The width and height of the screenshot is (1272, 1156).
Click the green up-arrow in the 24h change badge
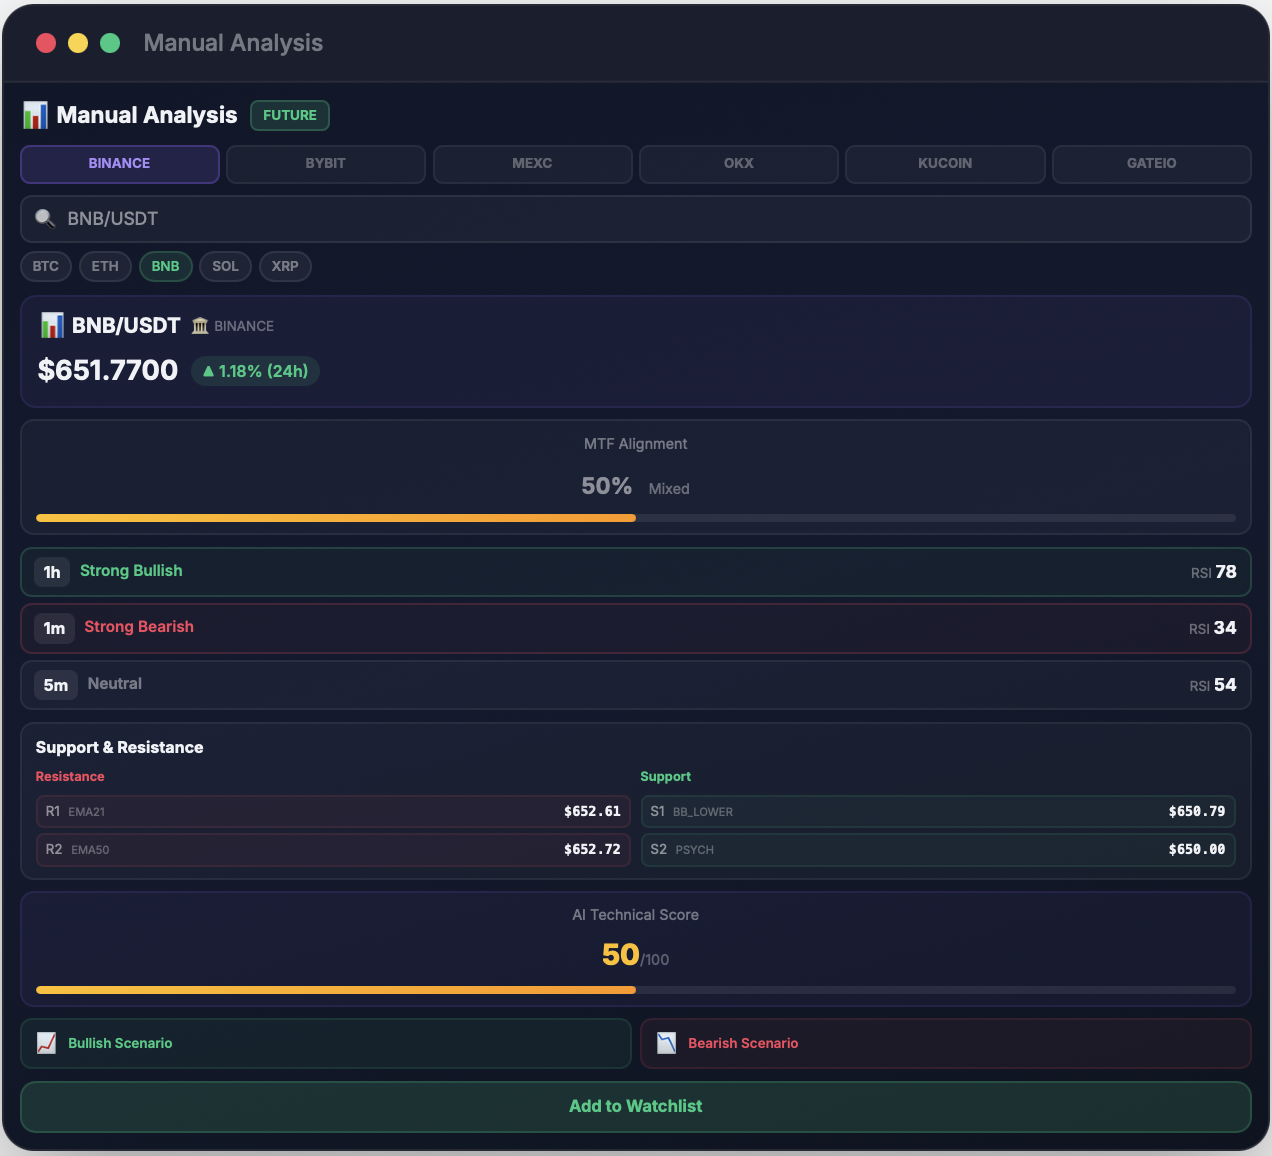click(x=208, y=370)
